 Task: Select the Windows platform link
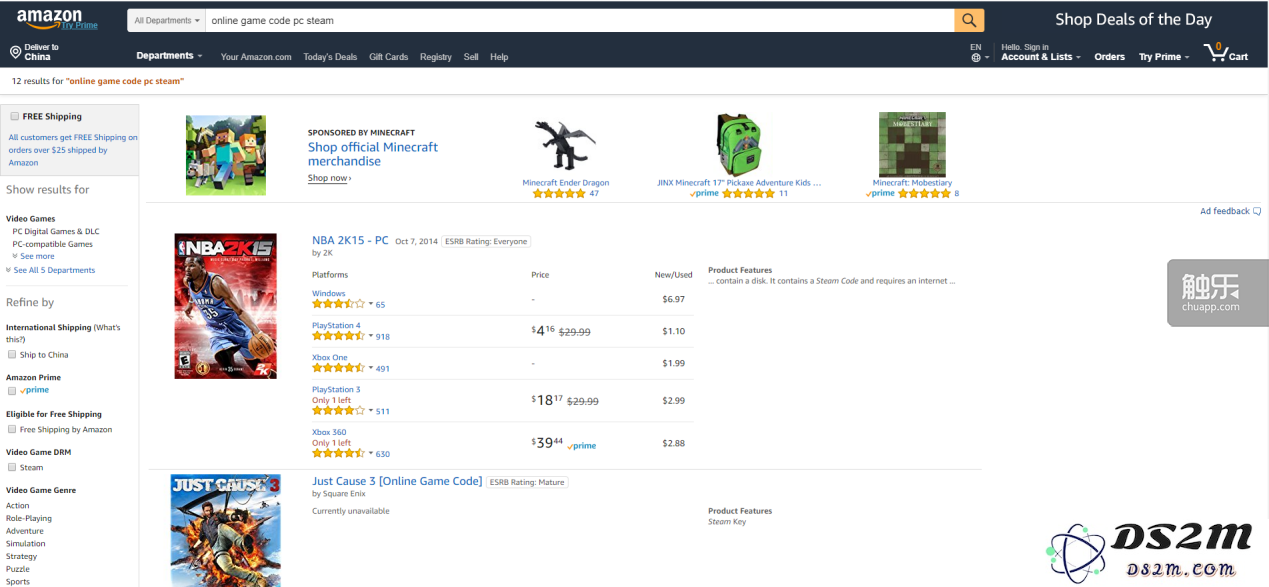328,294
